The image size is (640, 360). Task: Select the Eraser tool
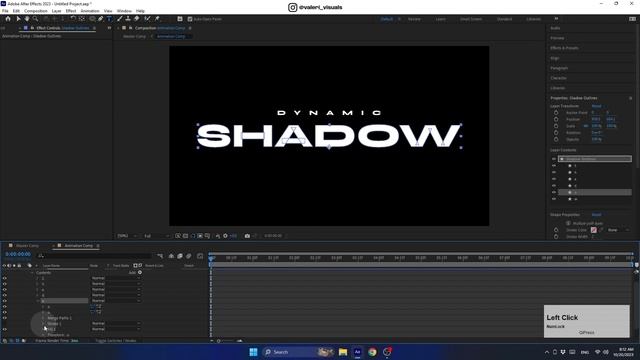[137, 19]
